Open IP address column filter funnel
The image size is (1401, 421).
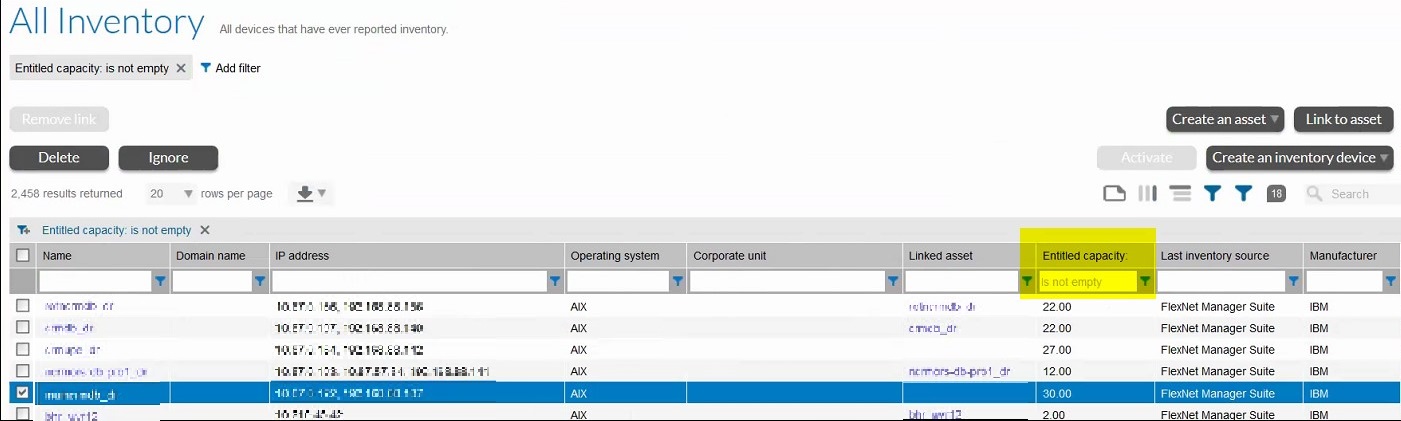click(555, 282)
